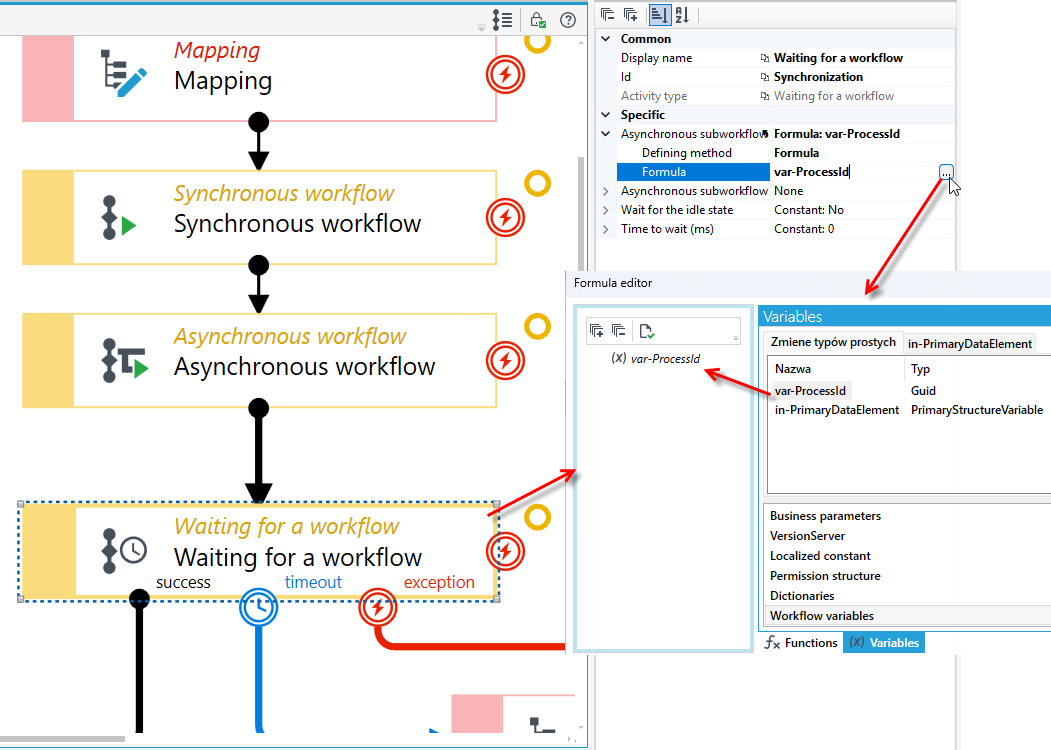
Task: Select var-ProcessId row in the Variables table
Action: click(x=909, y=391)
